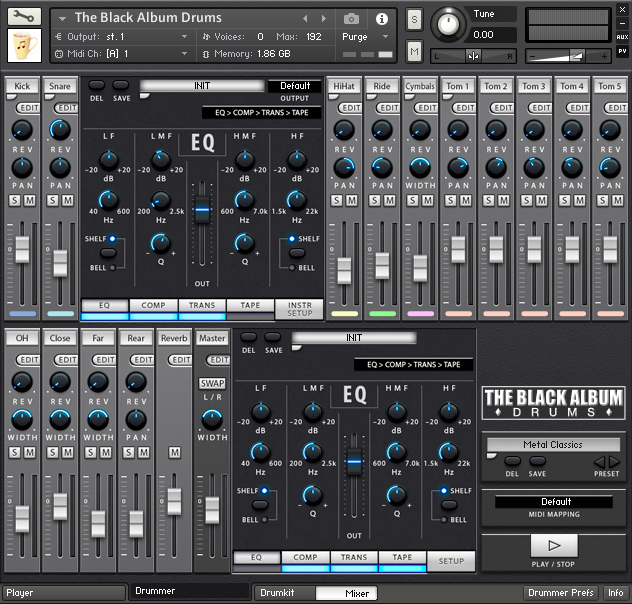Open the Default MIDI MAPPING field
The height and width of the screenshot is (604, 632).
click(554, 502)
